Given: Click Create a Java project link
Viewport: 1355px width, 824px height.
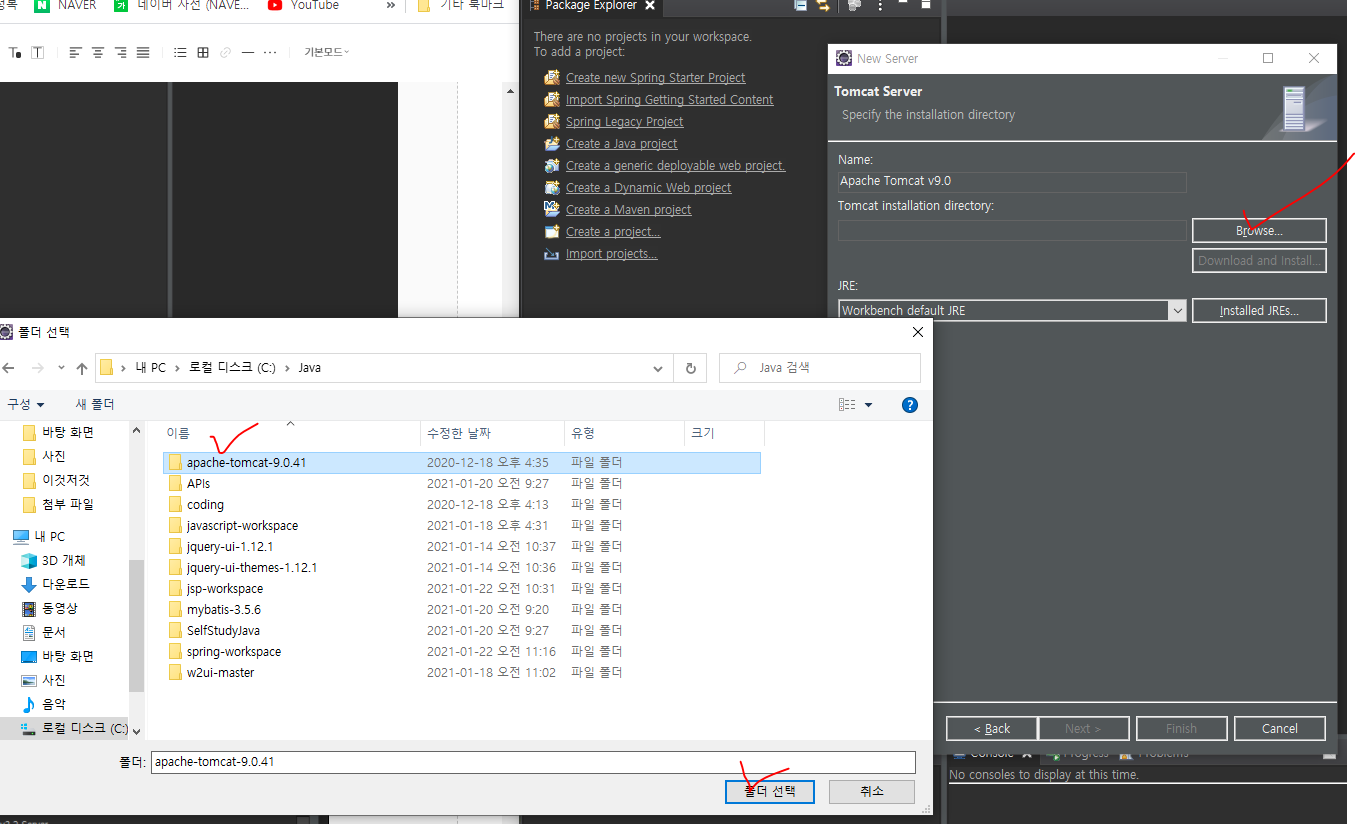Looking at the screenshot, I should point(621,144).
